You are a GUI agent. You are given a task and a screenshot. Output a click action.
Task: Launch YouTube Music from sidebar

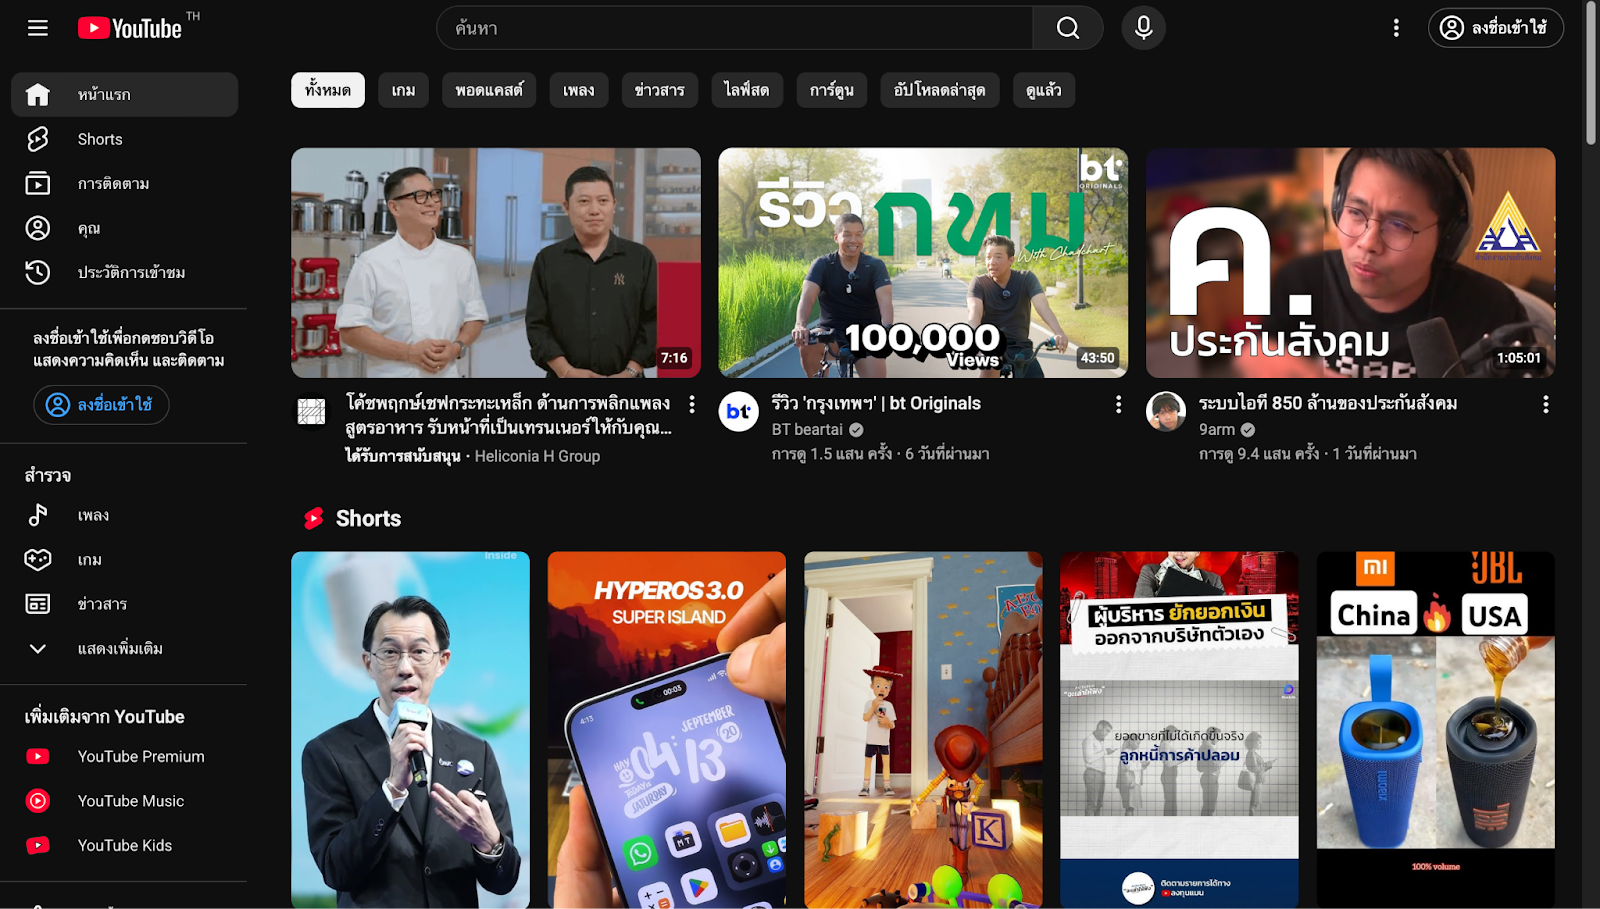pos(130,800)
